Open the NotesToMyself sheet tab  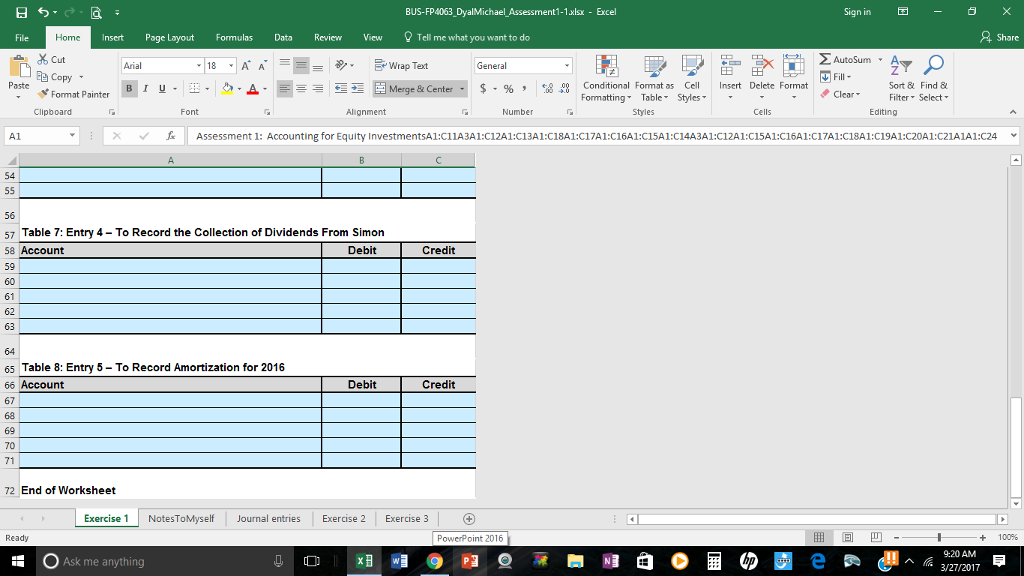click(x=181, y=519)
